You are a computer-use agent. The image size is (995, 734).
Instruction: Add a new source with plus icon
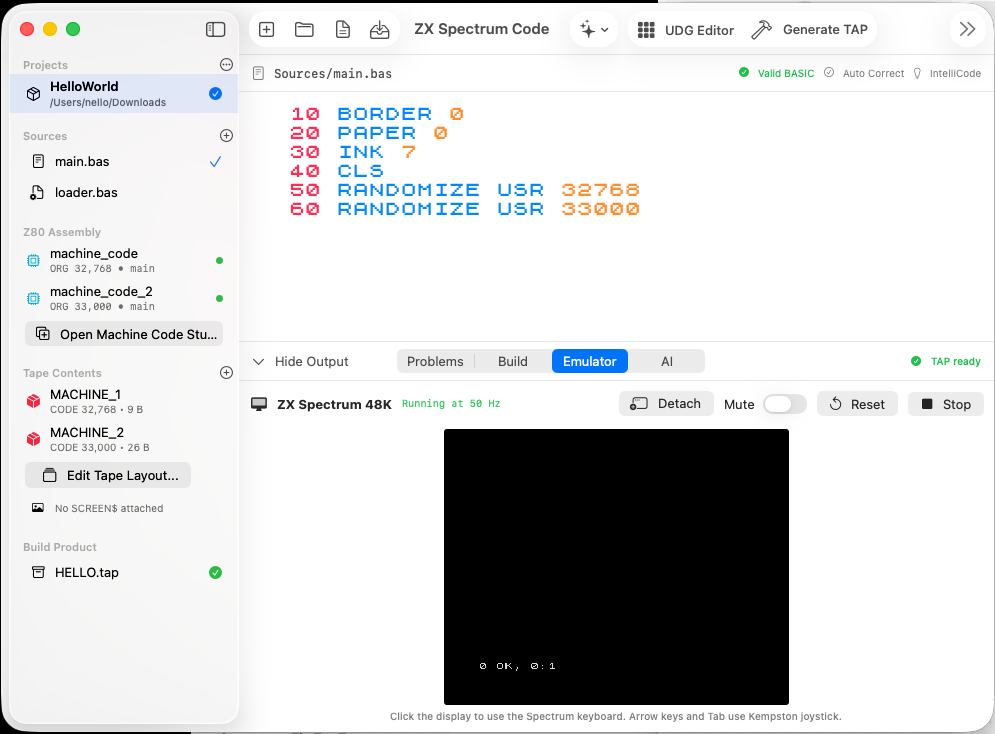coord(226,136)
